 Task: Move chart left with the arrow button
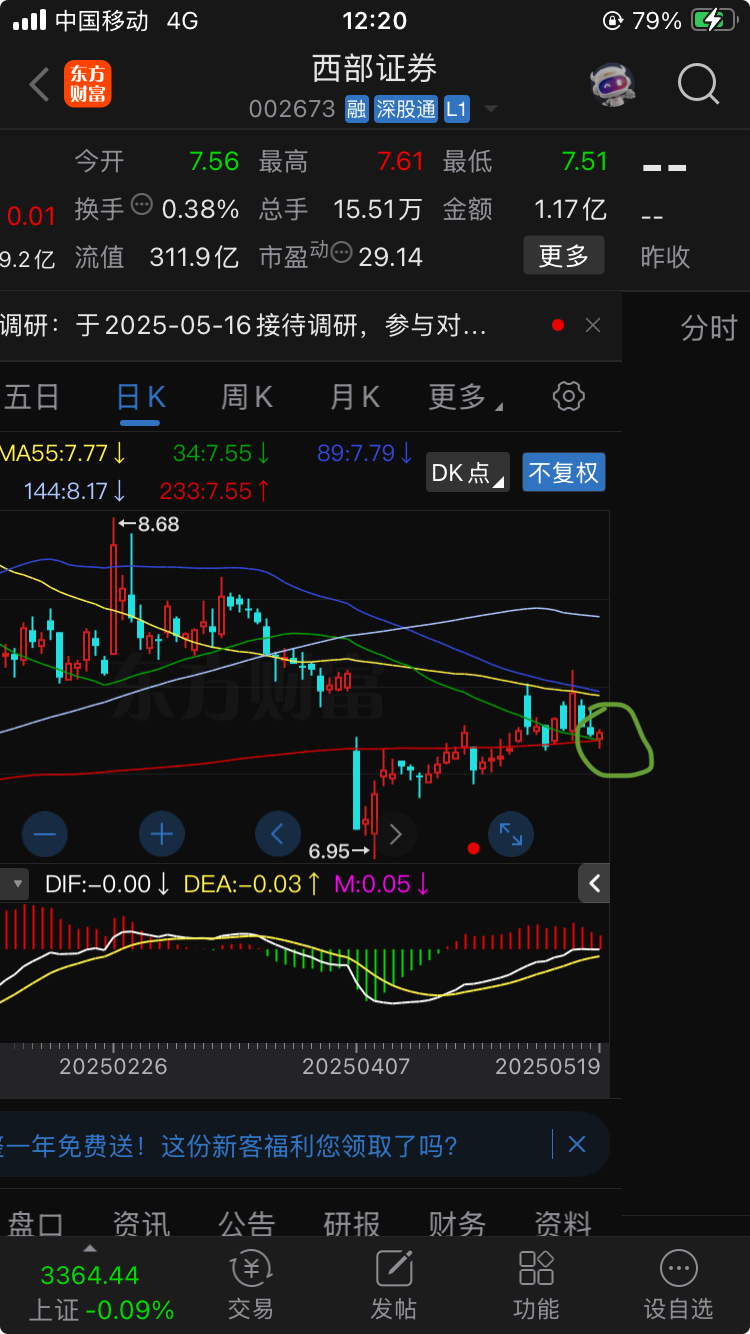coord(278,833)
